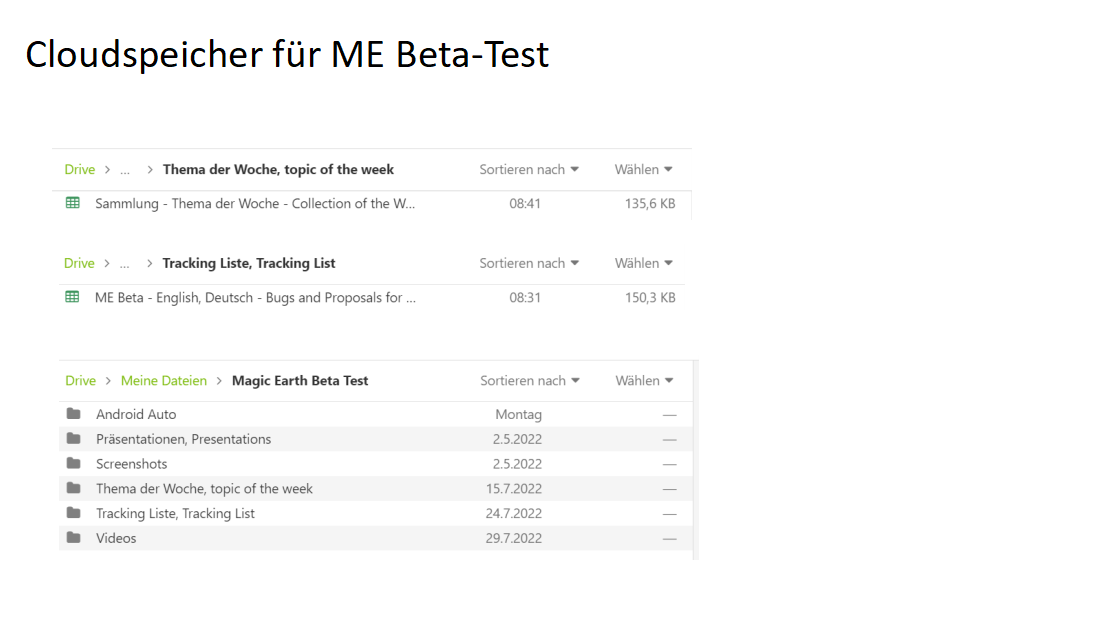Viewport: 1100px width, 618px height.
Task: Click the Thema der Woche folder icon
Action: pos(73,489)
